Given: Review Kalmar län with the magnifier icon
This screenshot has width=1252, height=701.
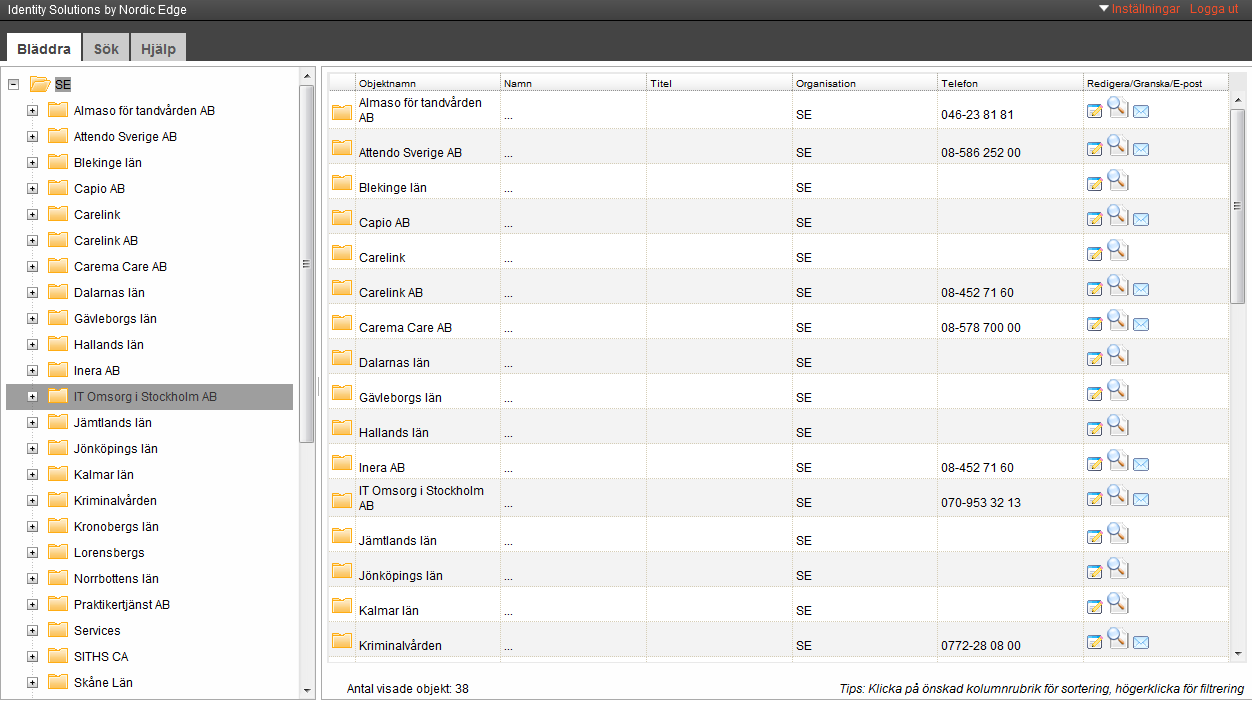Looking at the screenshot, I should [x=1117, y=603].
